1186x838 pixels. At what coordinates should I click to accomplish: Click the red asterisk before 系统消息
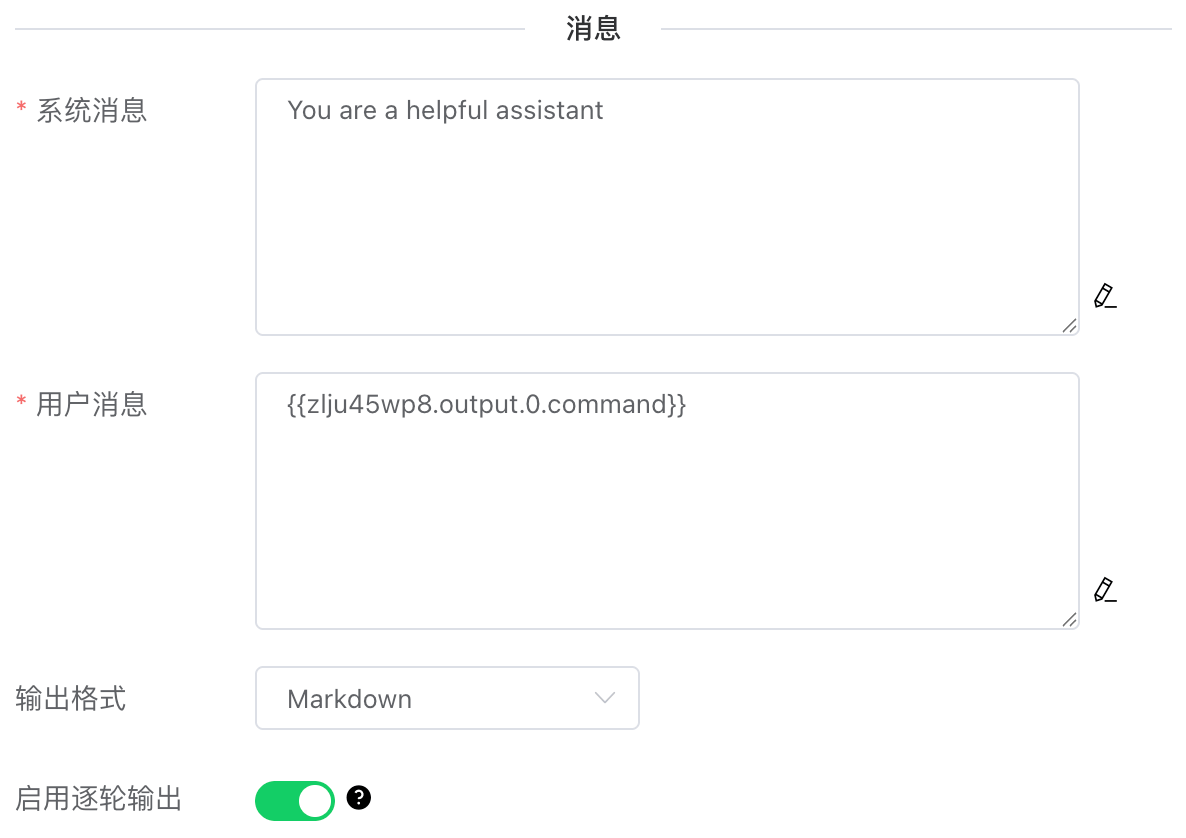click(x=21, y=108)
